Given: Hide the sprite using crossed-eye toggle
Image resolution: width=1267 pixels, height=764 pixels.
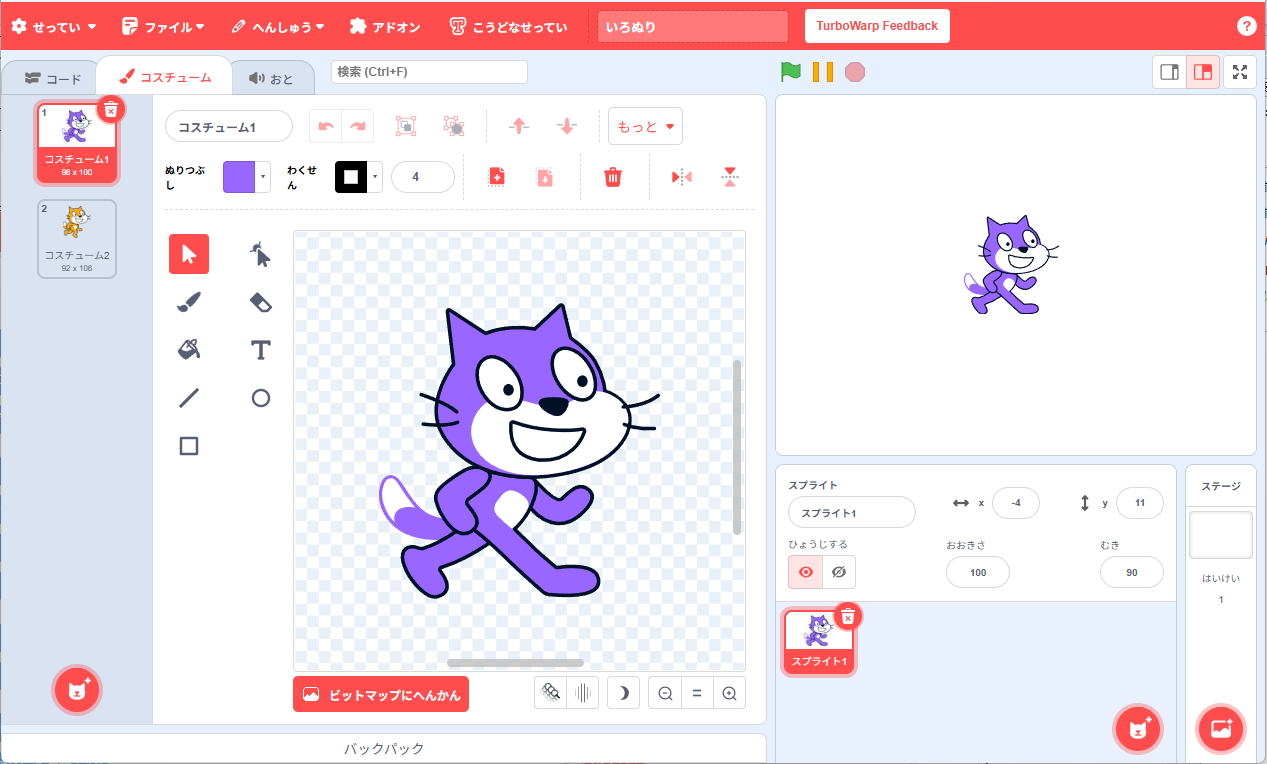Looking at the screenshot, I should click(839, 572).
